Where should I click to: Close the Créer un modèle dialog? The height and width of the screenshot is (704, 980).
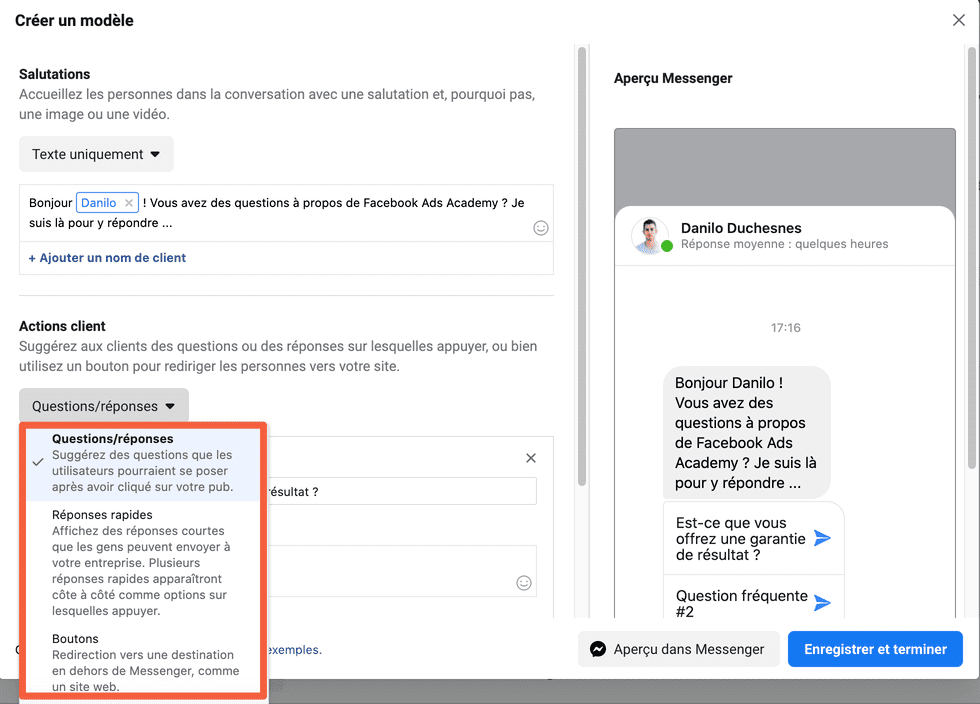click(958, 20)
